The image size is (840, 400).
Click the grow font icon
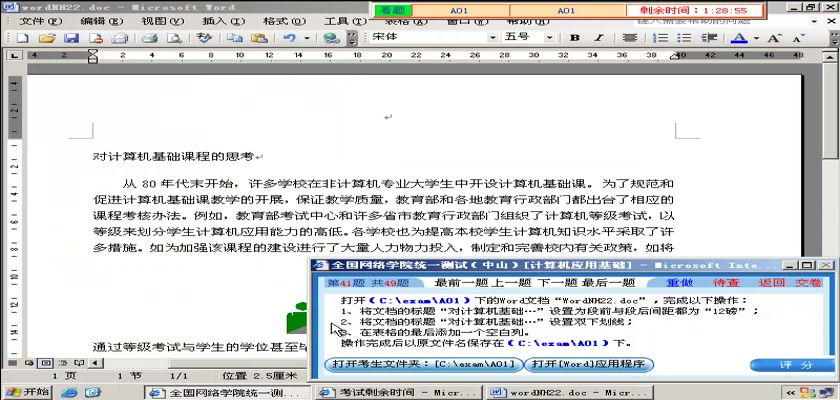coord(773,38)
